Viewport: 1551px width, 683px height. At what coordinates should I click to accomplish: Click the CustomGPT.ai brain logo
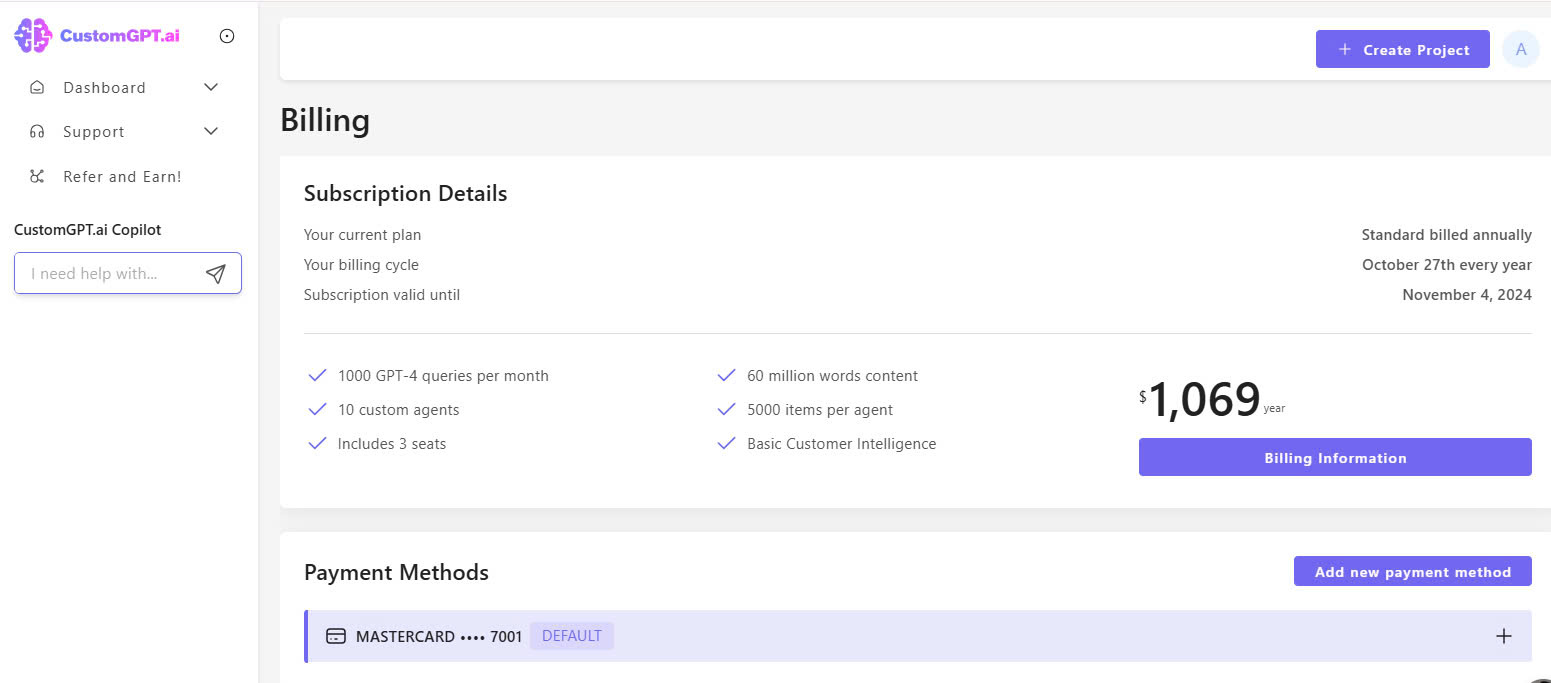pyautogui.click(x=33, y=36)
